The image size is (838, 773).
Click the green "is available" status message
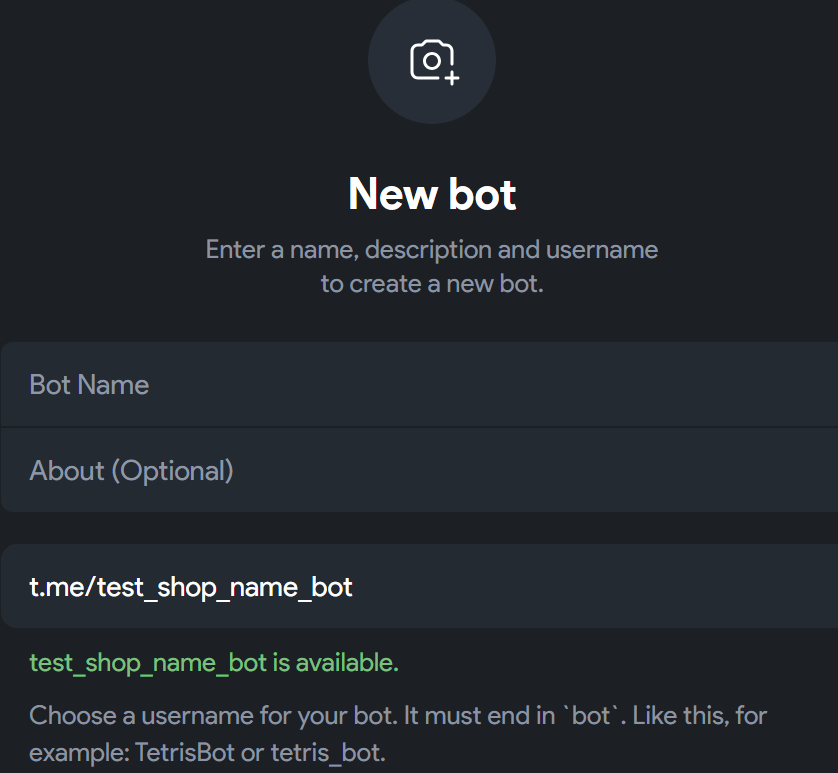335,663
